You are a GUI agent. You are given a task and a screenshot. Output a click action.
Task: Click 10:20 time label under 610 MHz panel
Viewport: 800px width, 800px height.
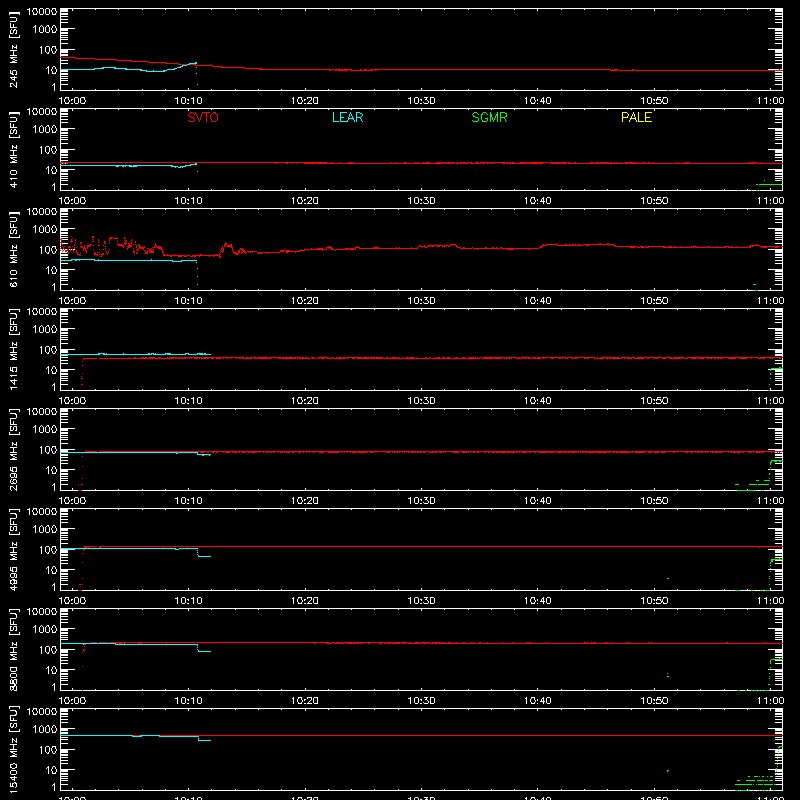[305, 301]
